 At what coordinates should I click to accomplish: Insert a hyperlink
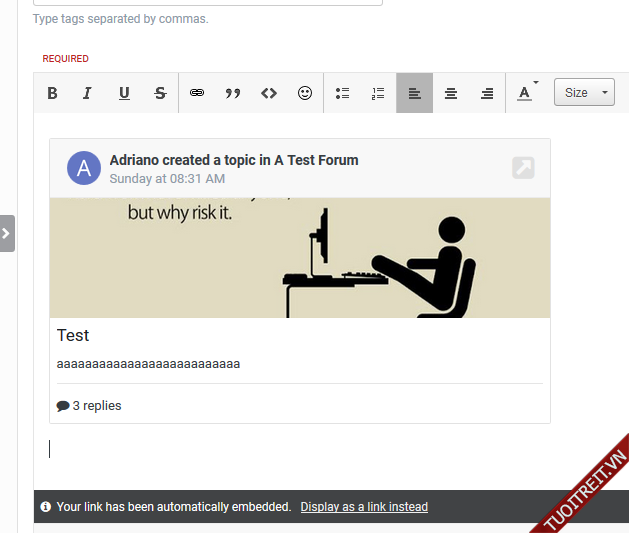pyautogui.click(x=197, y=93)
